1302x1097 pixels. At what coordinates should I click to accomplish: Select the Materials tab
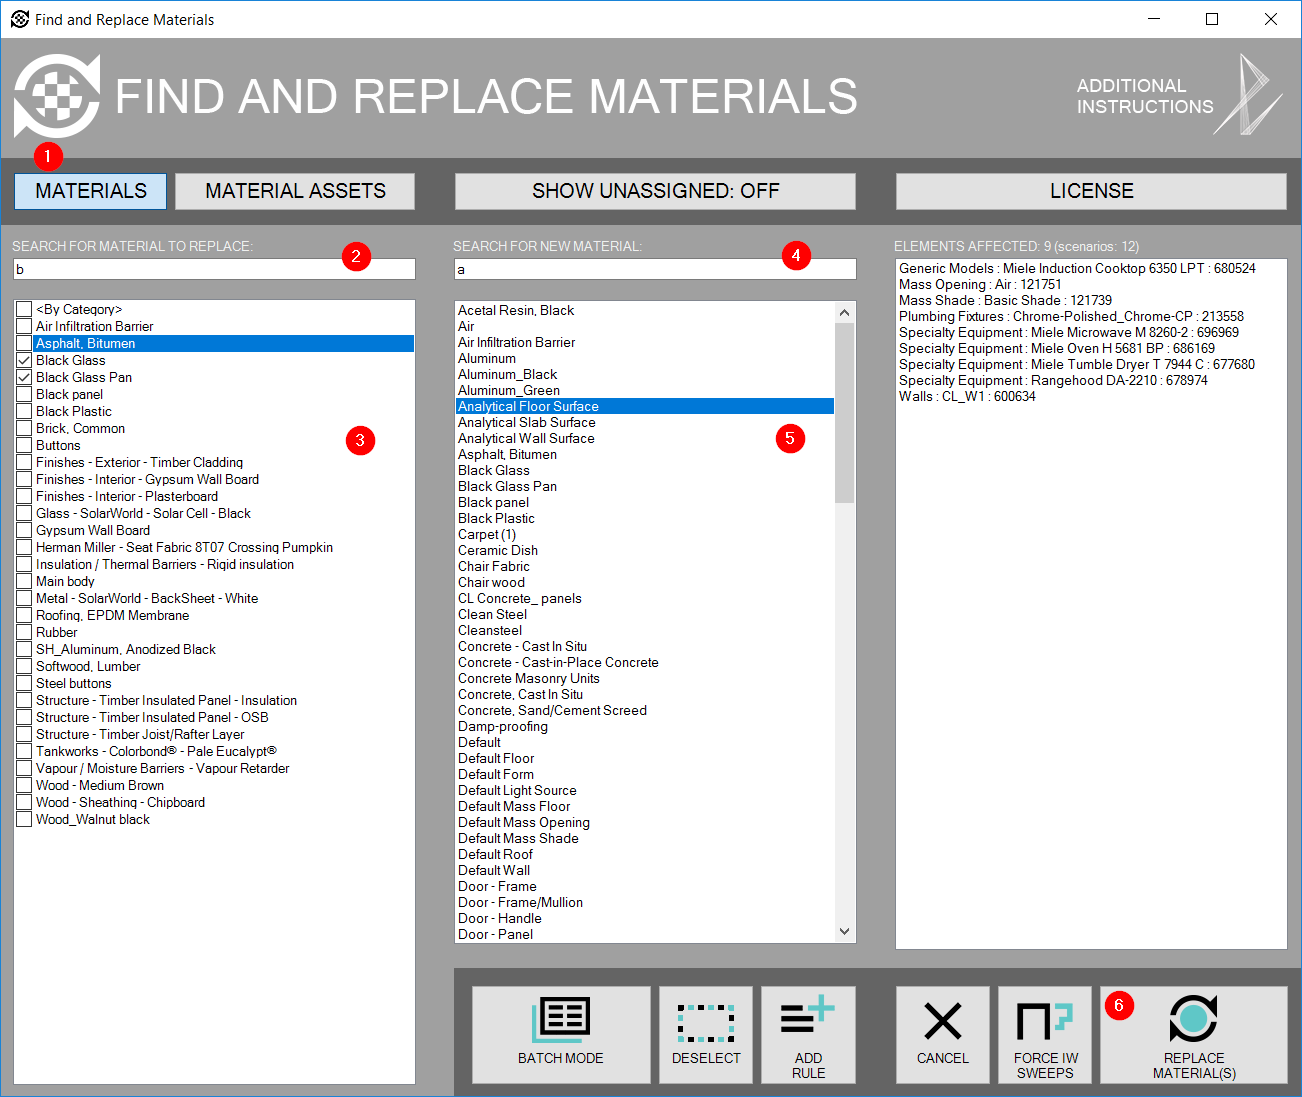click(x=89, y=190)
